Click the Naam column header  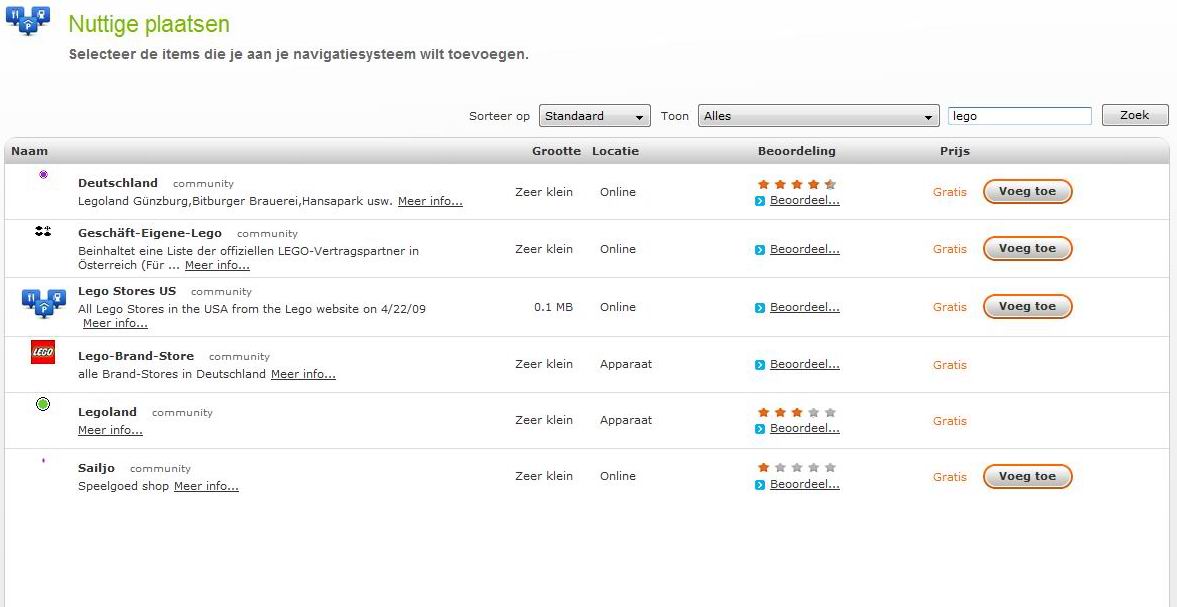tap(29, 151)
